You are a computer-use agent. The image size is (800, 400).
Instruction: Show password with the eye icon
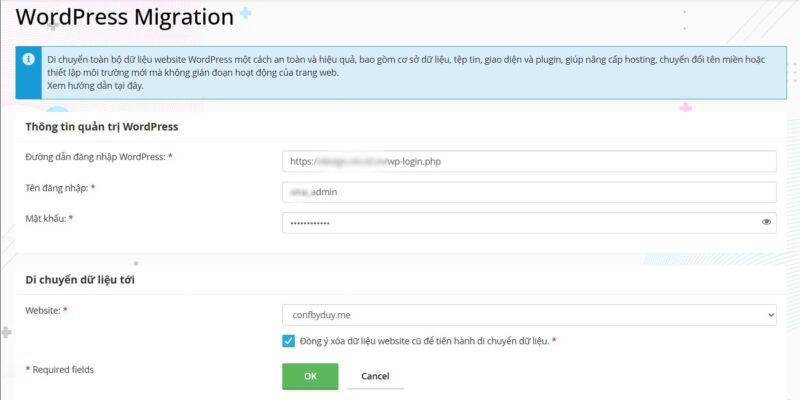(x=766, y=222)
